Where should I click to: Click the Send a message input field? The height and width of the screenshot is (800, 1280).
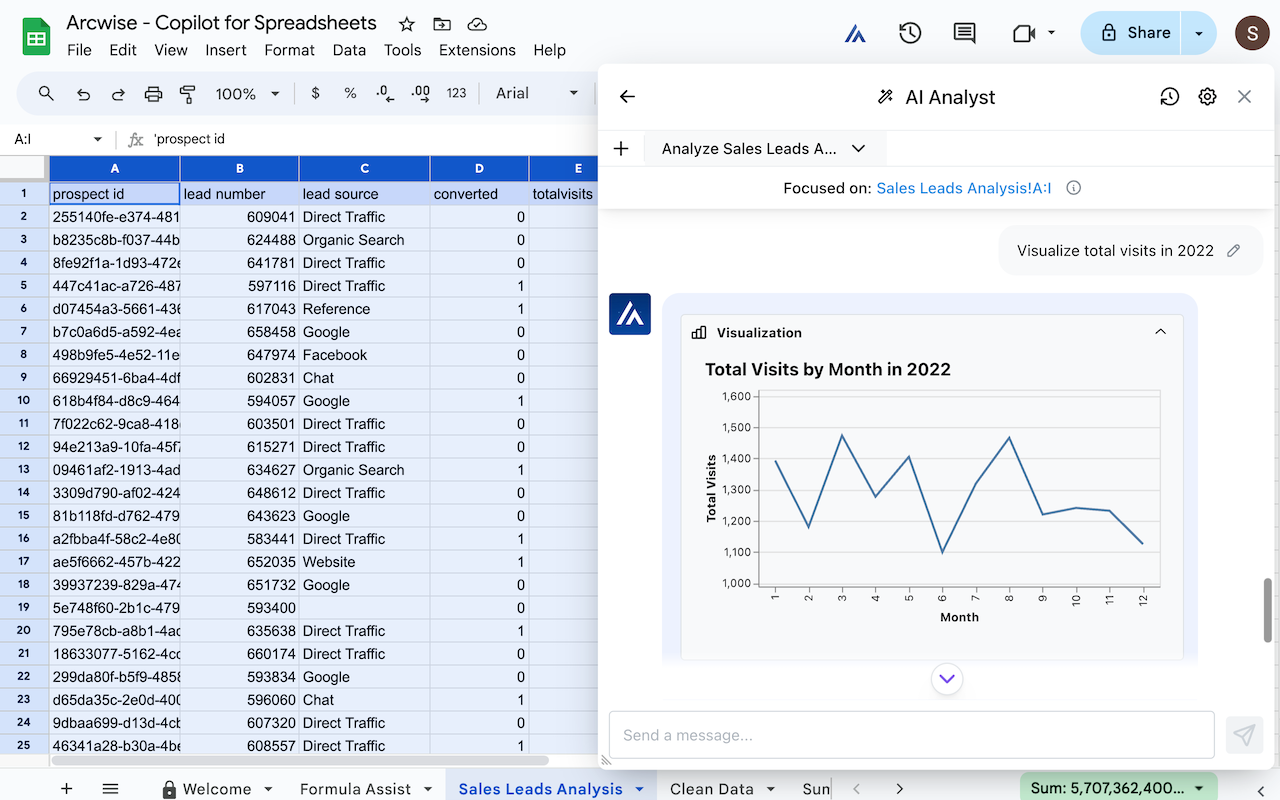point(911,735)
